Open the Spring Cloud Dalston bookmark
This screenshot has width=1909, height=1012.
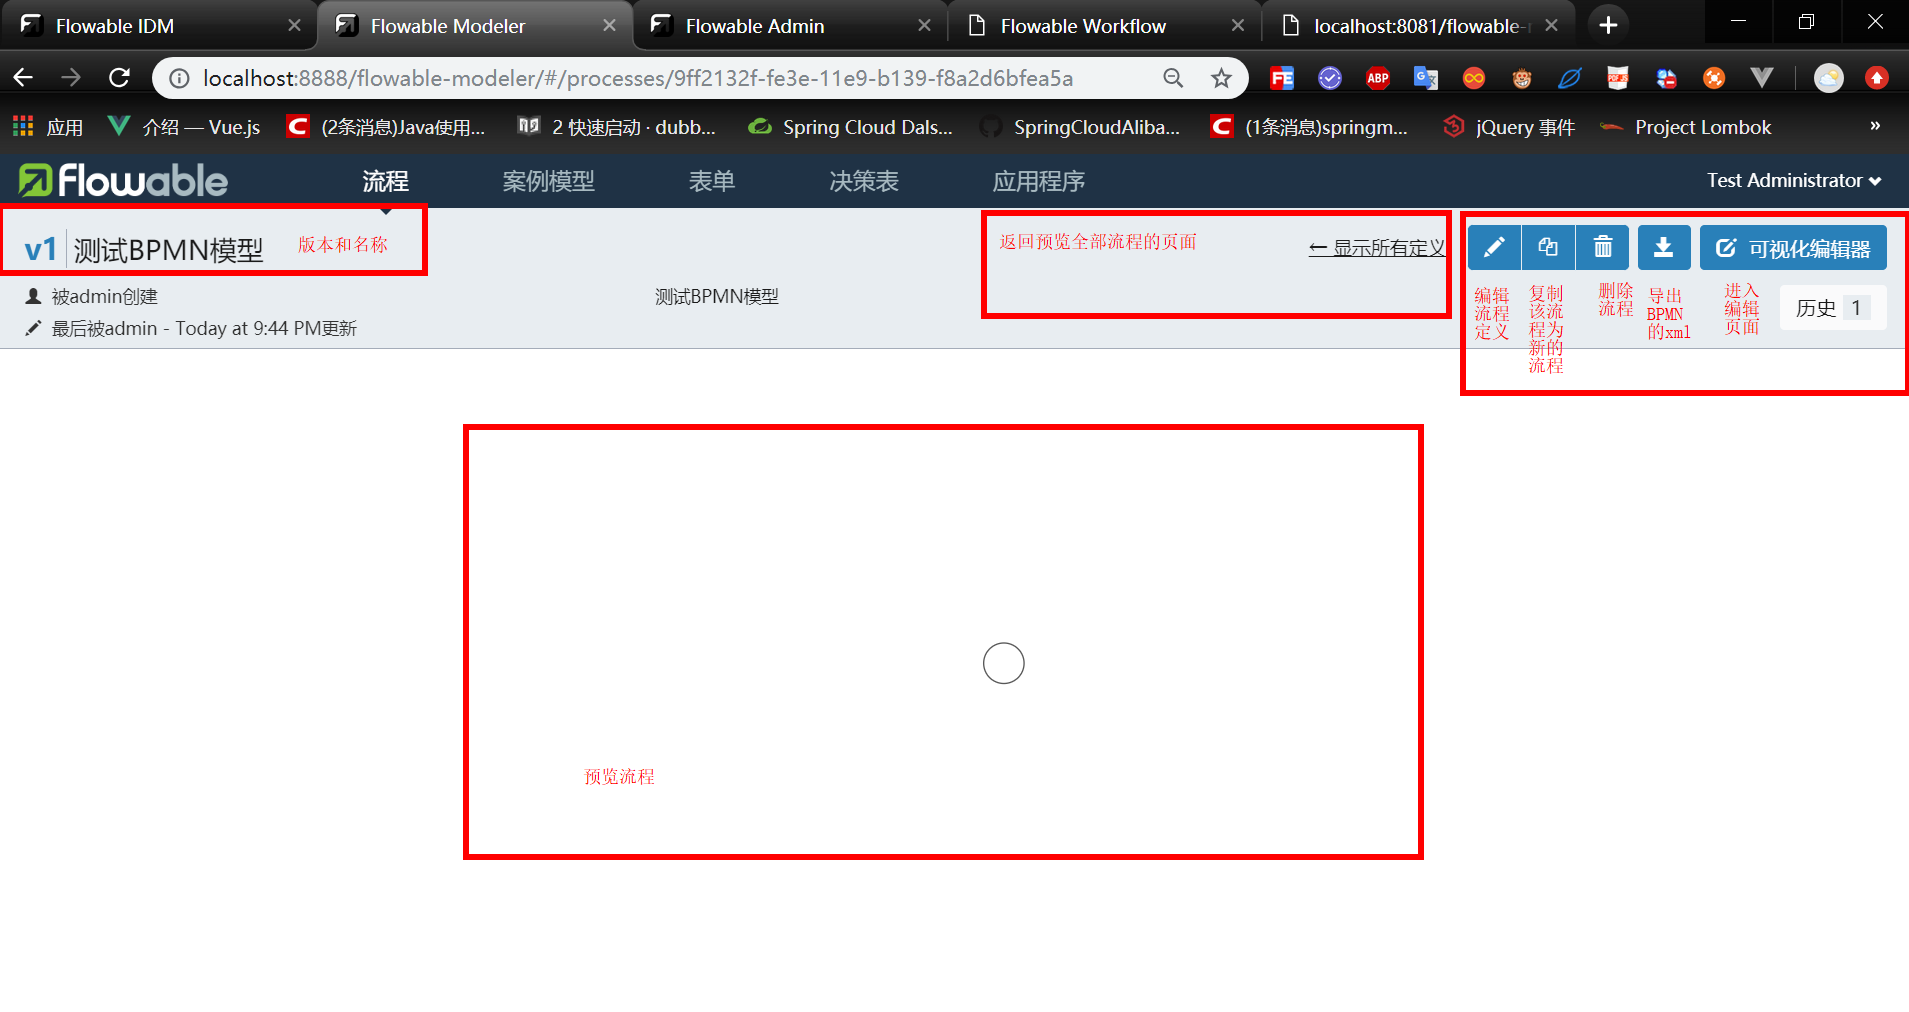851,127
